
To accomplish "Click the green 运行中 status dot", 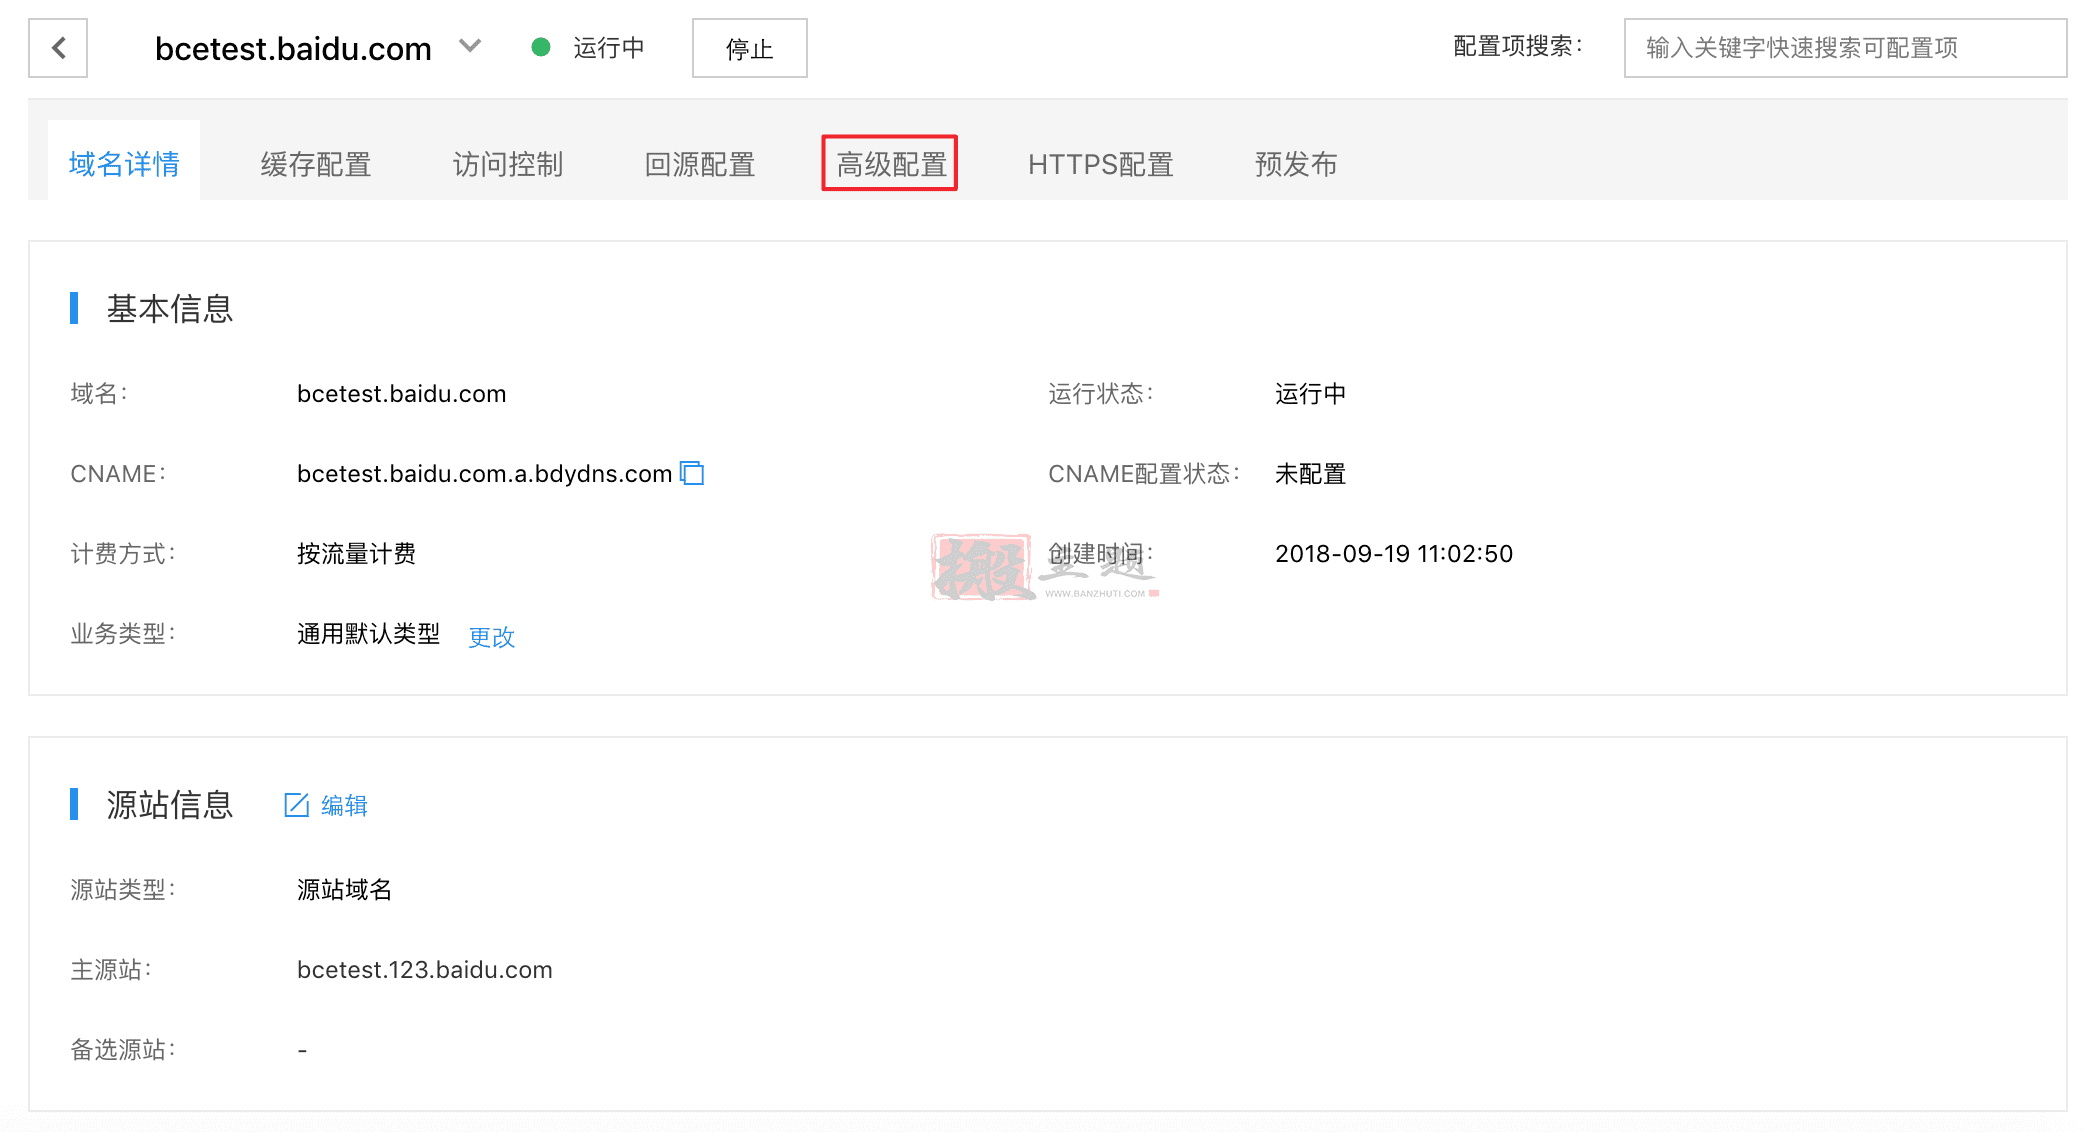I will tap(541, 47).
